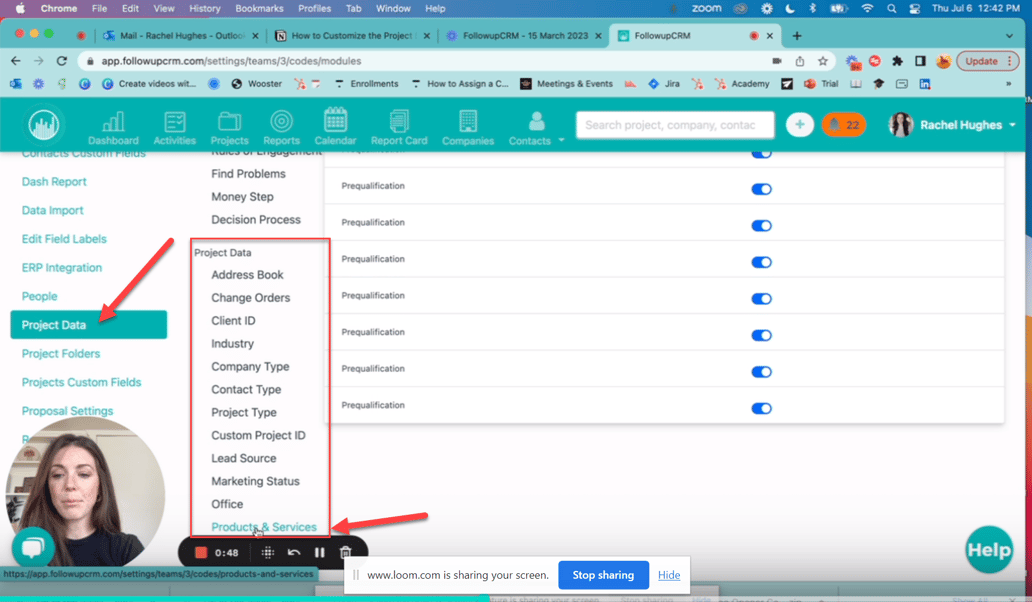The height and width of the screenshot is (602, 1032).
Task: Click the project search input field
Action: (x=675, y=124)
